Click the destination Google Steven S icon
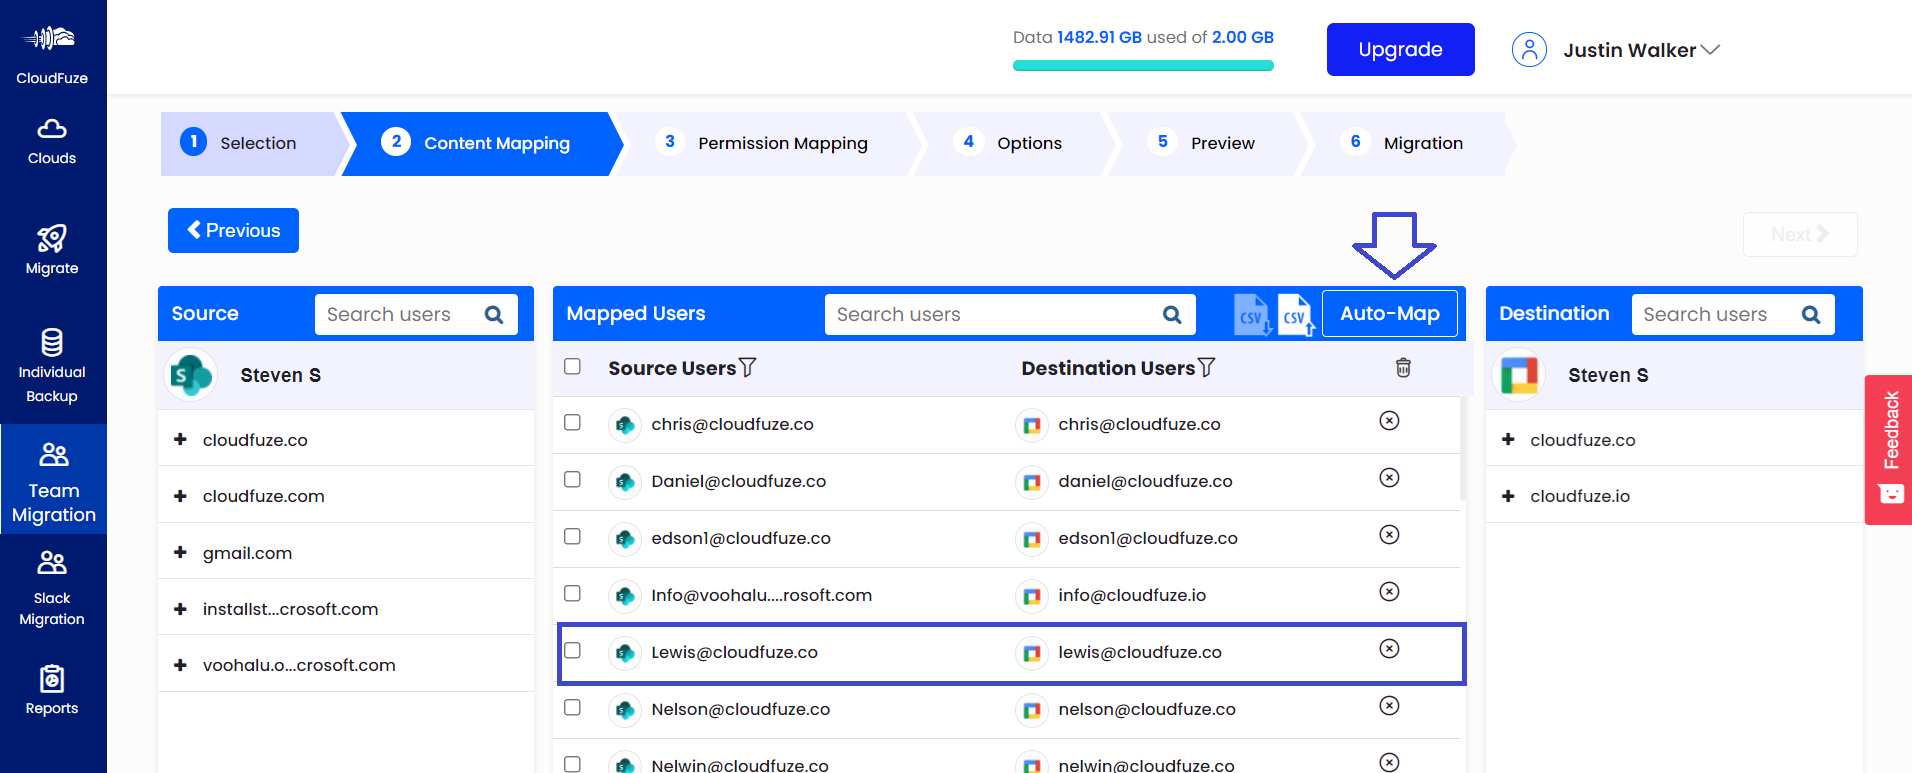 point(1519,375)
